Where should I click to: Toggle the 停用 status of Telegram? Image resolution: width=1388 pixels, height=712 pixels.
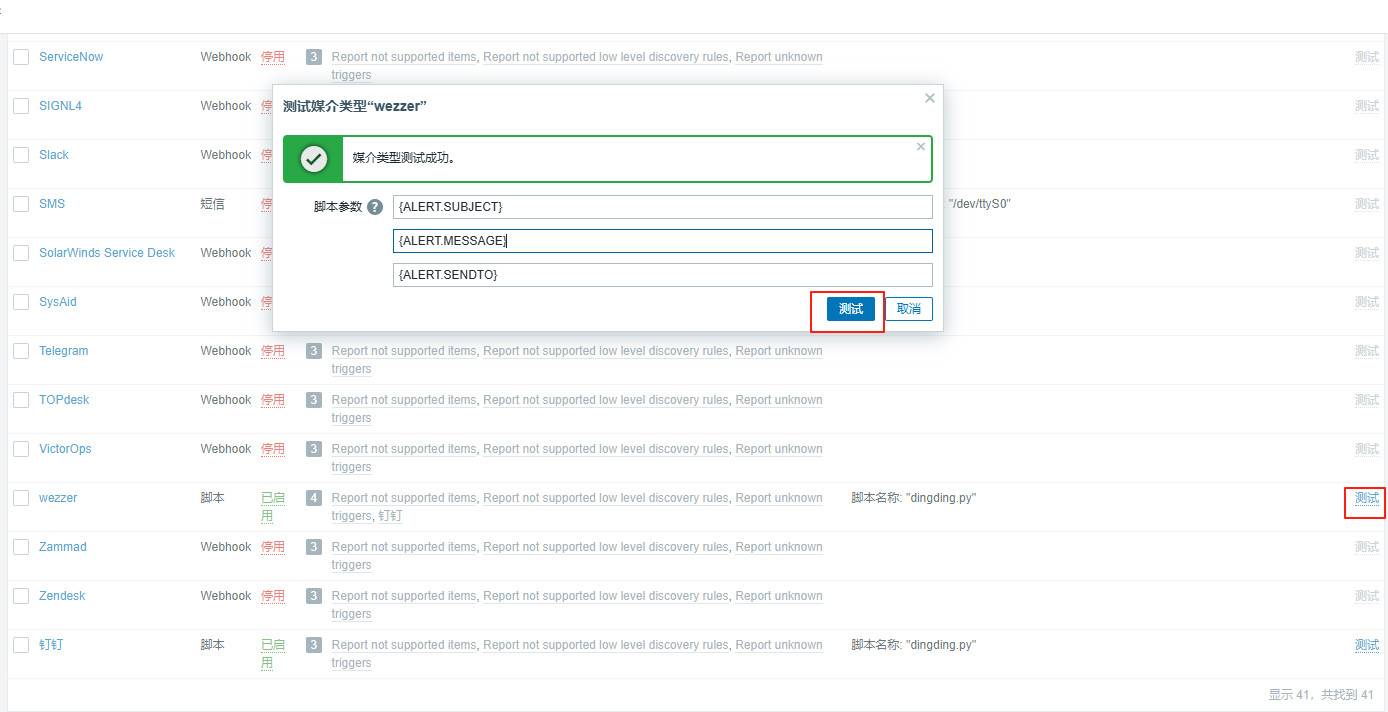pos(273,351)
